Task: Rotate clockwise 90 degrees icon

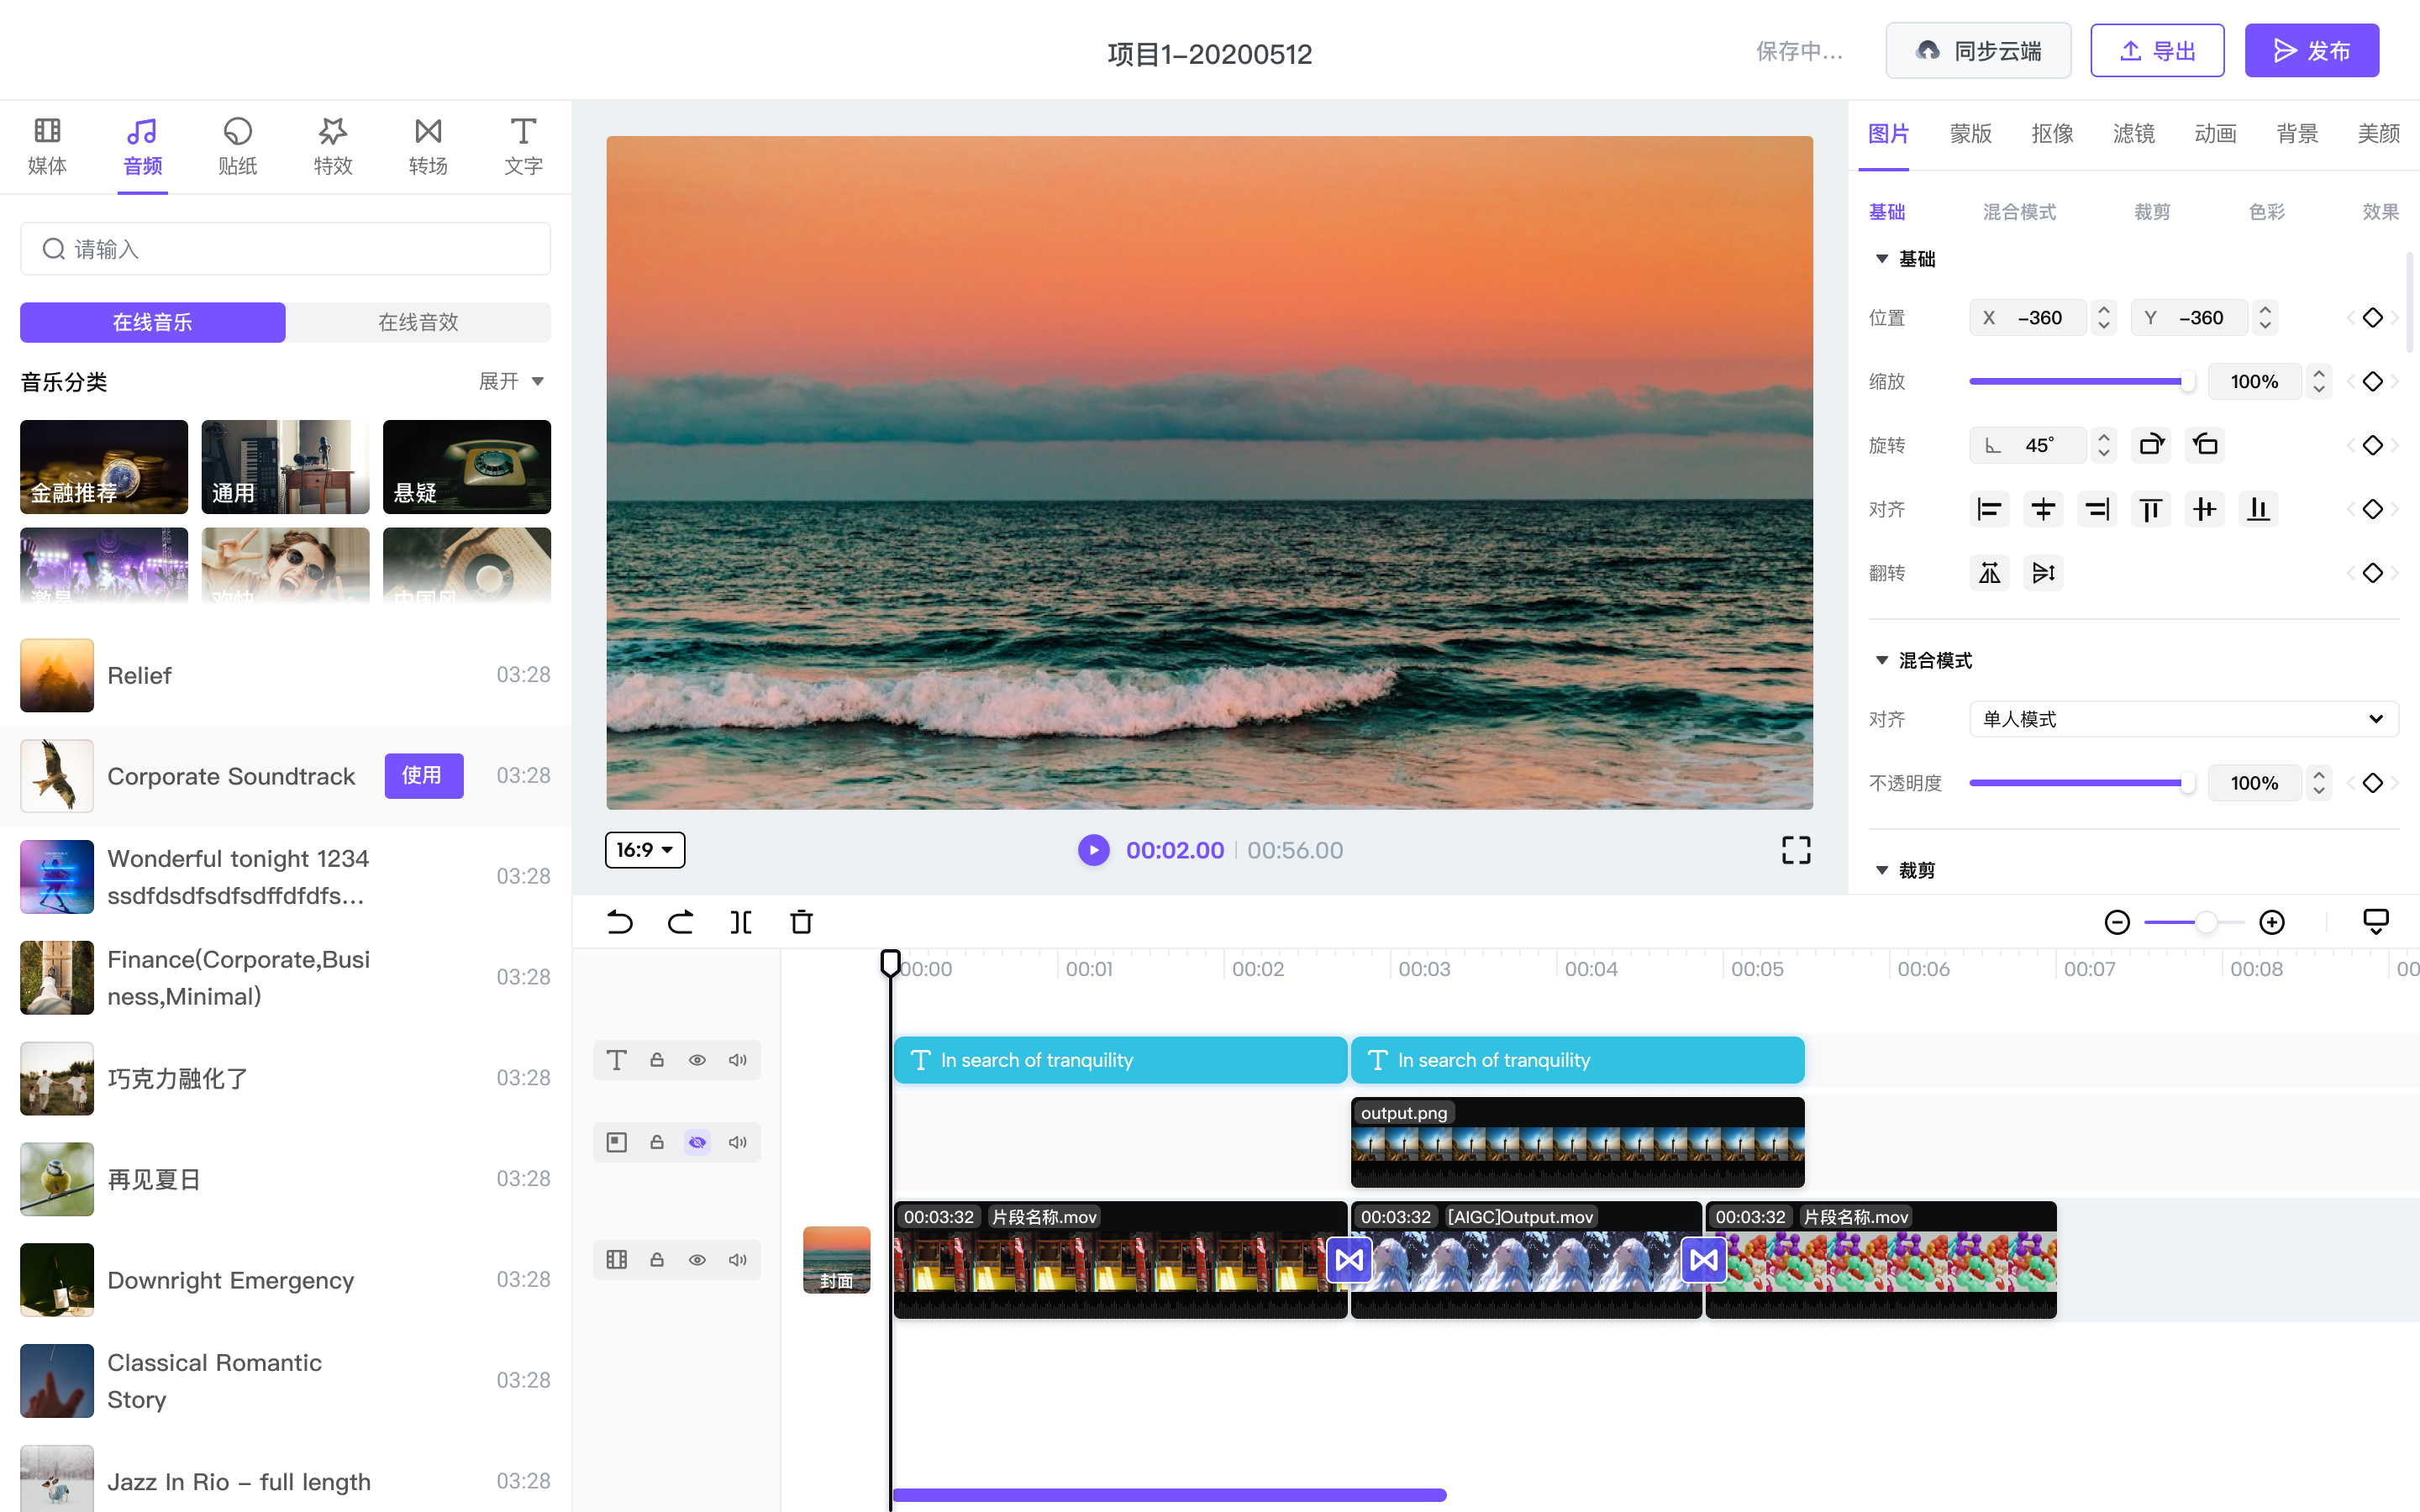Action: click(x=2151, y=445)
